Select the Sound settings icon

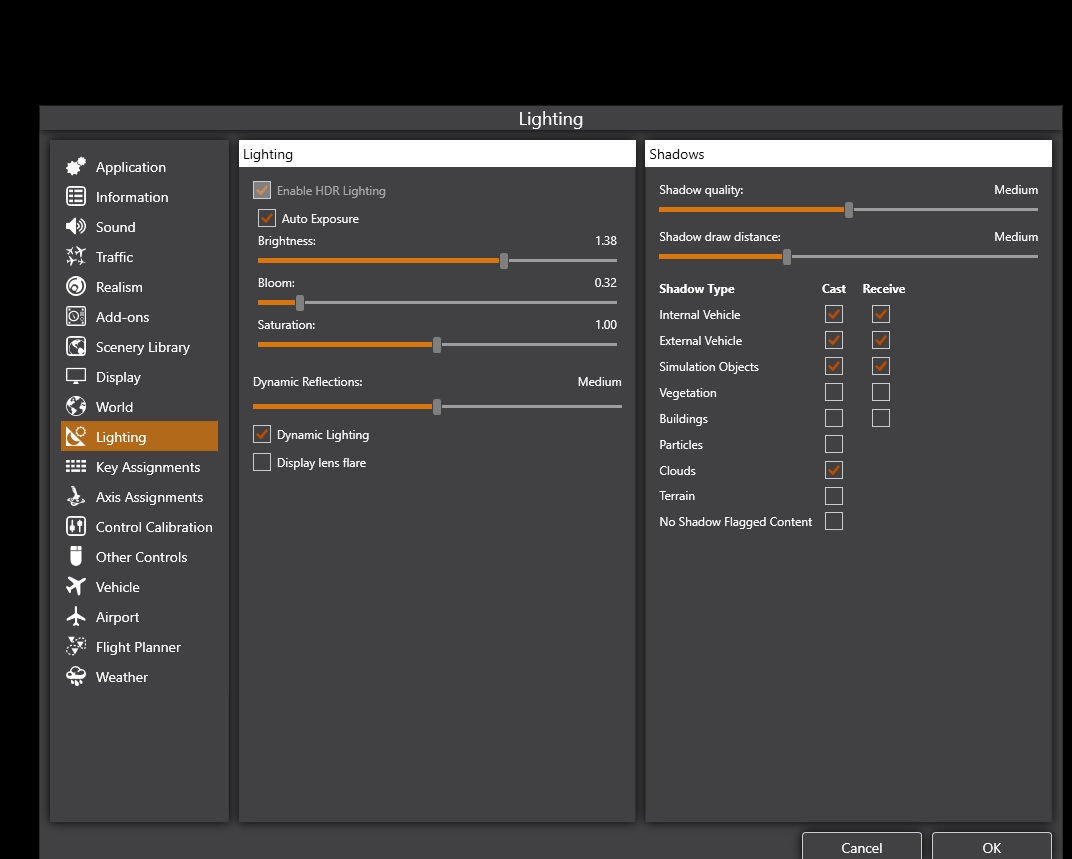click(76, 227)
